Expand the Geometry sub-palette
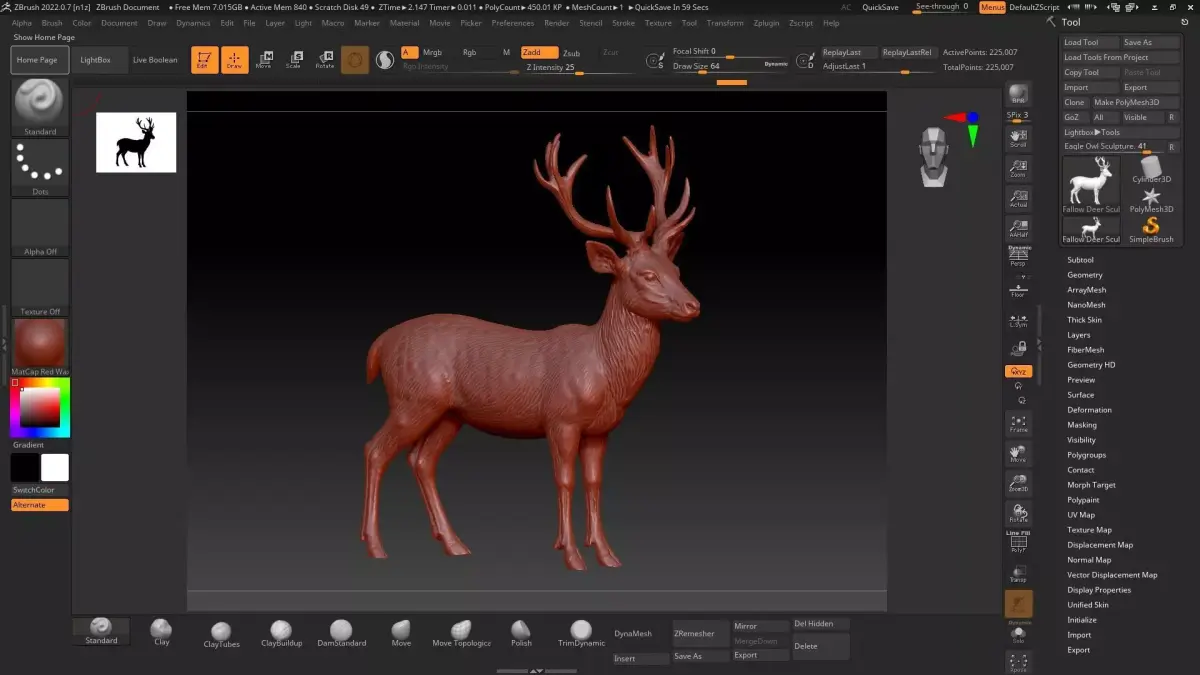 point(1085,275)
